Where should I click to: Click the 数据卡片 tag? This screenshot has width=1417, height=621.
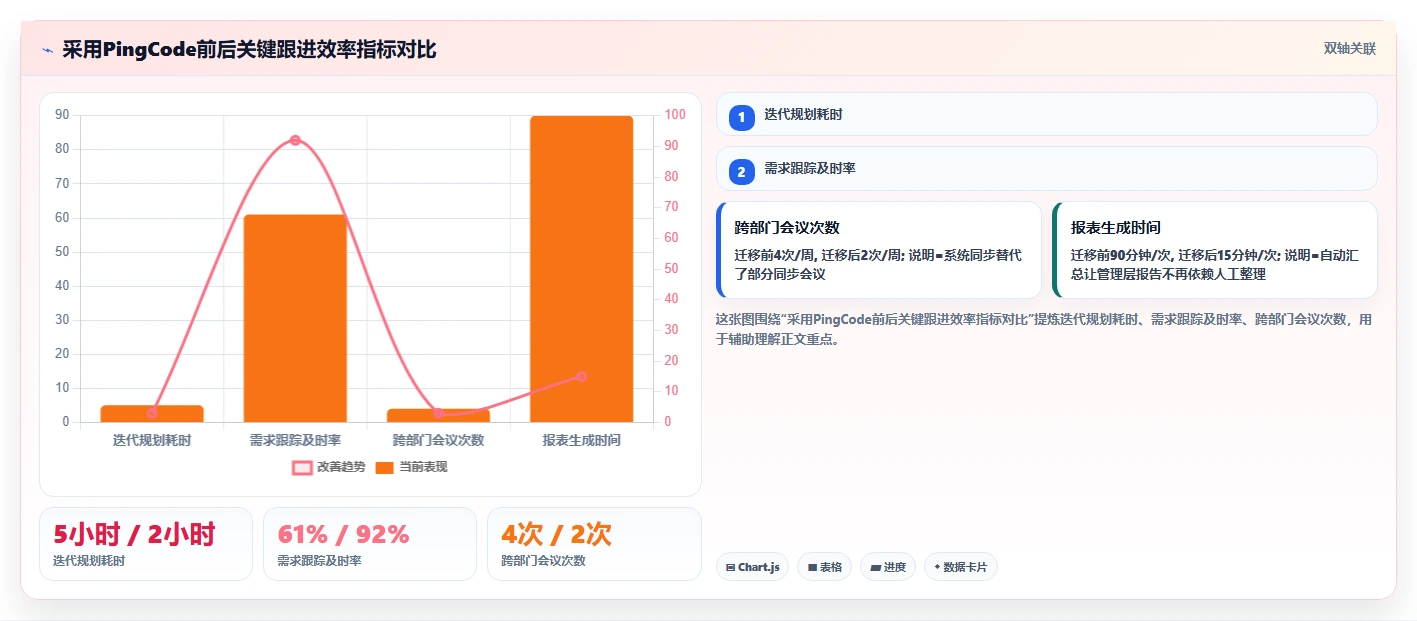pyautogui.click(x=960, y=567)
